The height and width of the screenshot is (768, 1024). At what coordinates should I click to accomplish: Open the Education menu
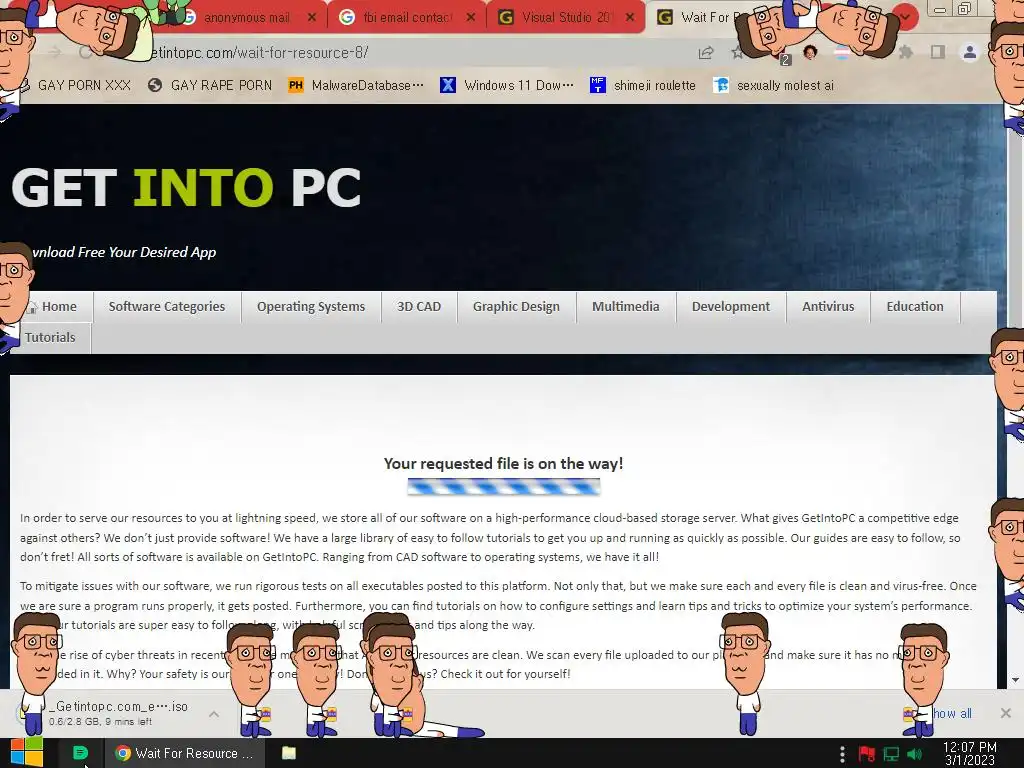point(915,306)
